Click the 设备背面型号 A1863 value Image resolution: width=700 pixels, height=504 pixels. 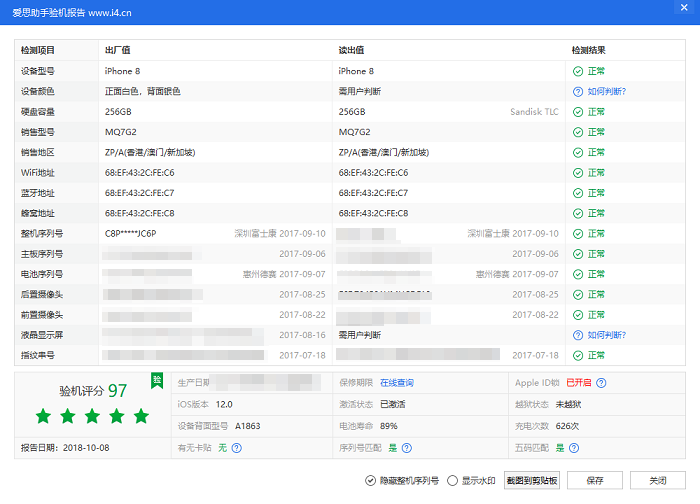pyautogui.click(x=248, y=426)
